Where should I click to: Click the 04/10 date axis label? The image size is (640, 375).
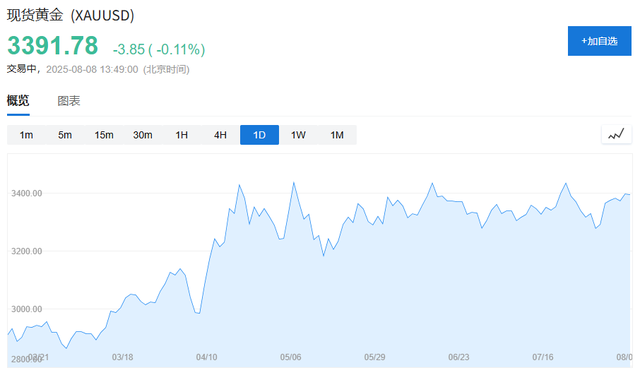pos(207,357)
